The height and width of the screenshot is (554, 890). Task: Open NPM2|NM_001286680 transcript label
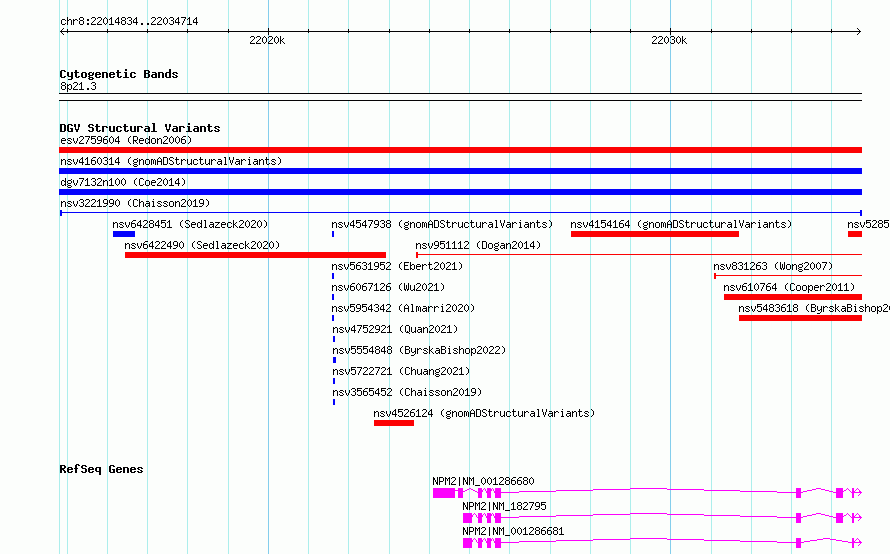483,481
